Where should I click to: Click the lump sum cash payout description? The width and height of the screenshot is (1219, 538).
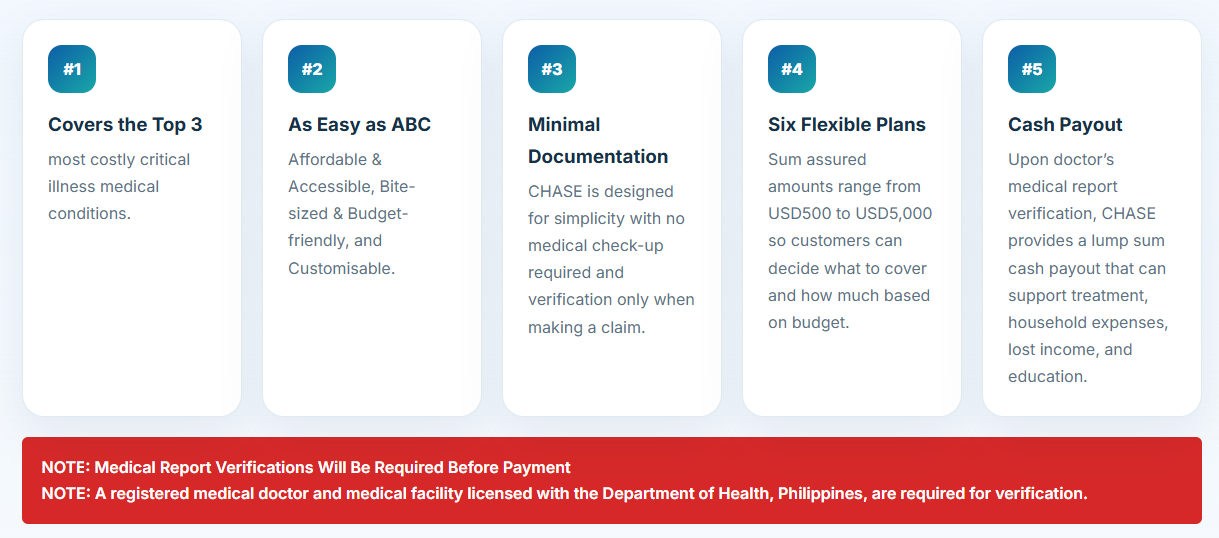(x=1088, y=268)
